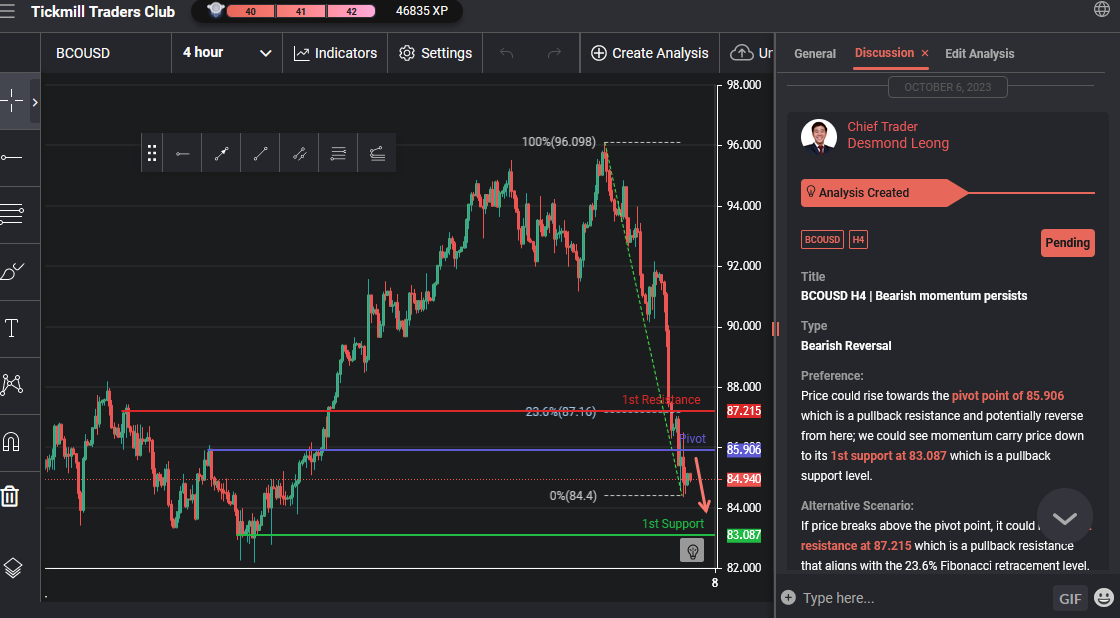Click the title BCOUSD H4 Bearish momentum persists
Image resolution: width=1120 pixels, height=618 pixels.
914,296
